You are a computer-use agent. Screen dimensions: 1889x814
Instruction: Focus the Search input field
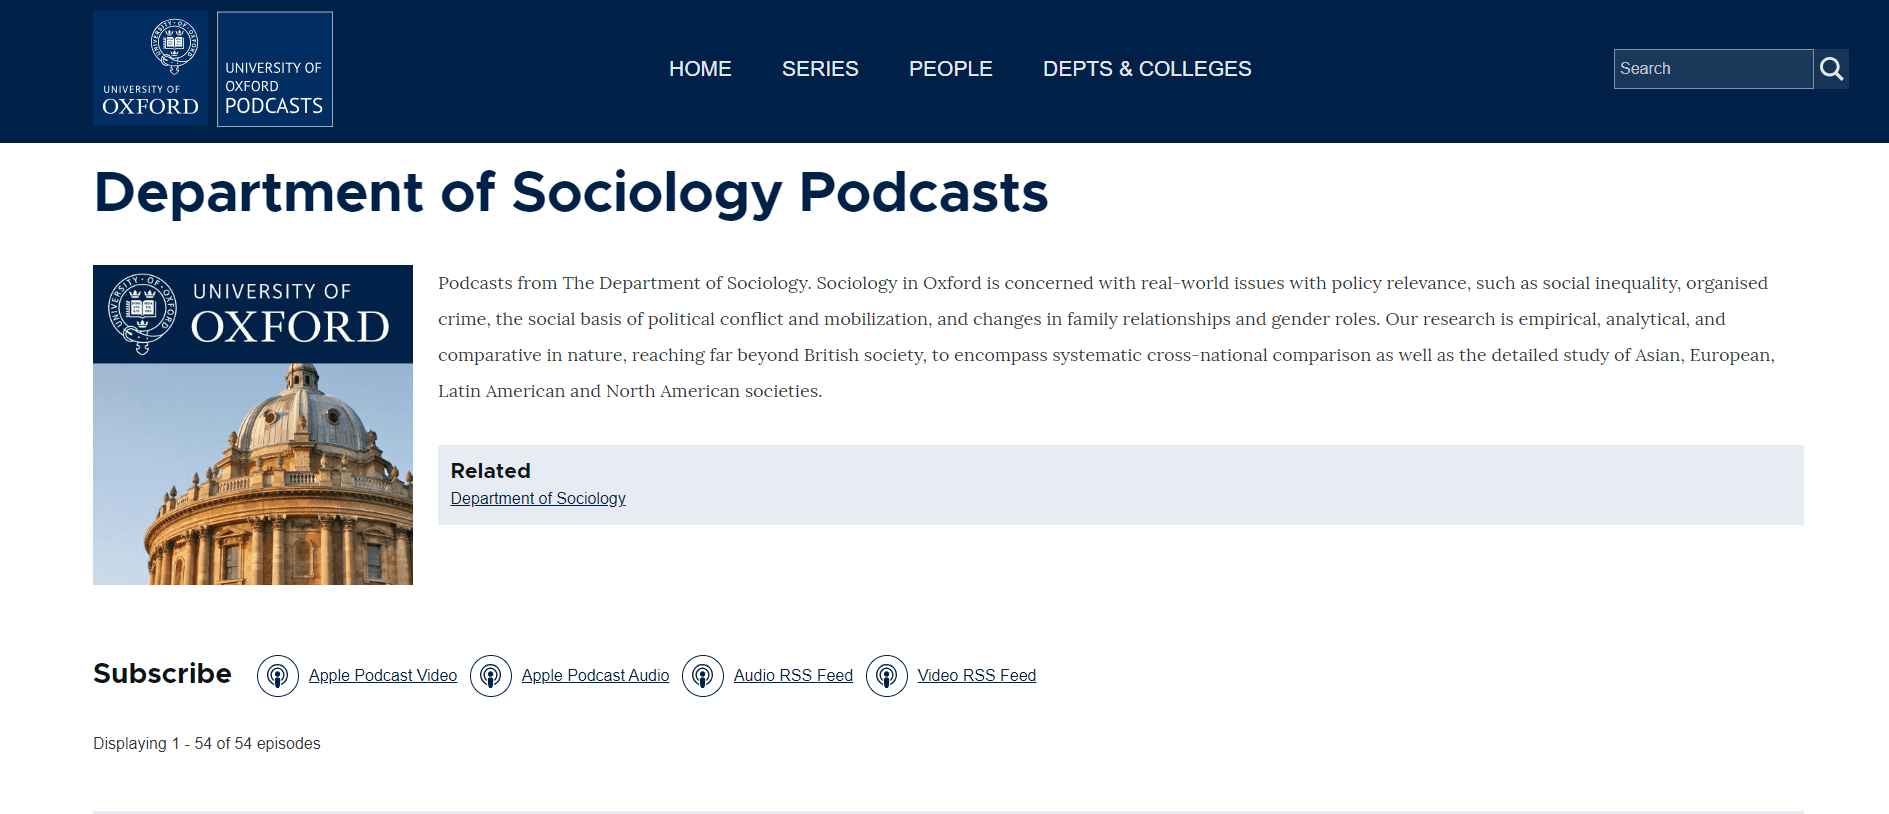pos(1713,69)
